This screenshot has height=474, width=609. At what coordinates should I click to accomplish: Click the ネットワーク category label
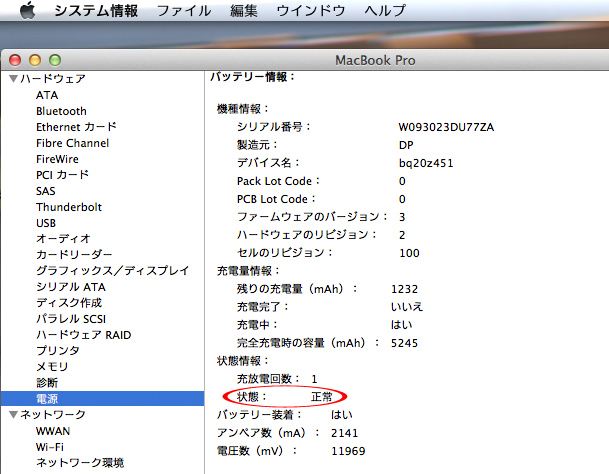tap(53, 415)
